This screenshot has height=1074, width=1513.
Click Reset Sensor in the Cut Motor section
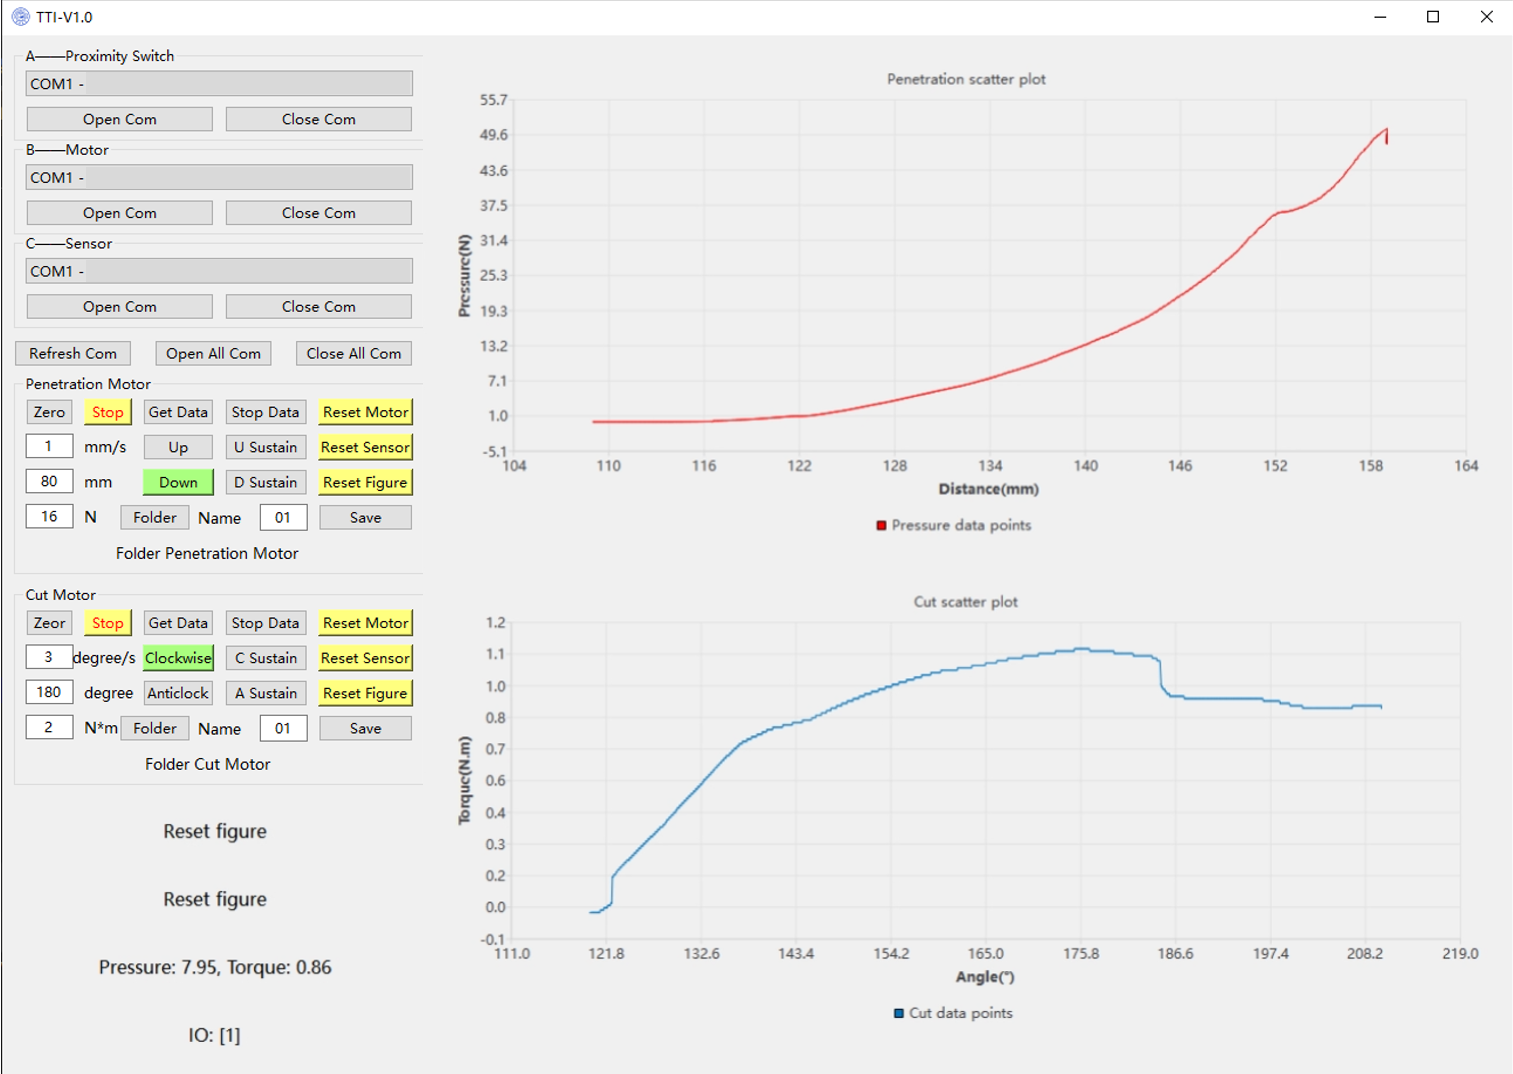coord(366,658)
